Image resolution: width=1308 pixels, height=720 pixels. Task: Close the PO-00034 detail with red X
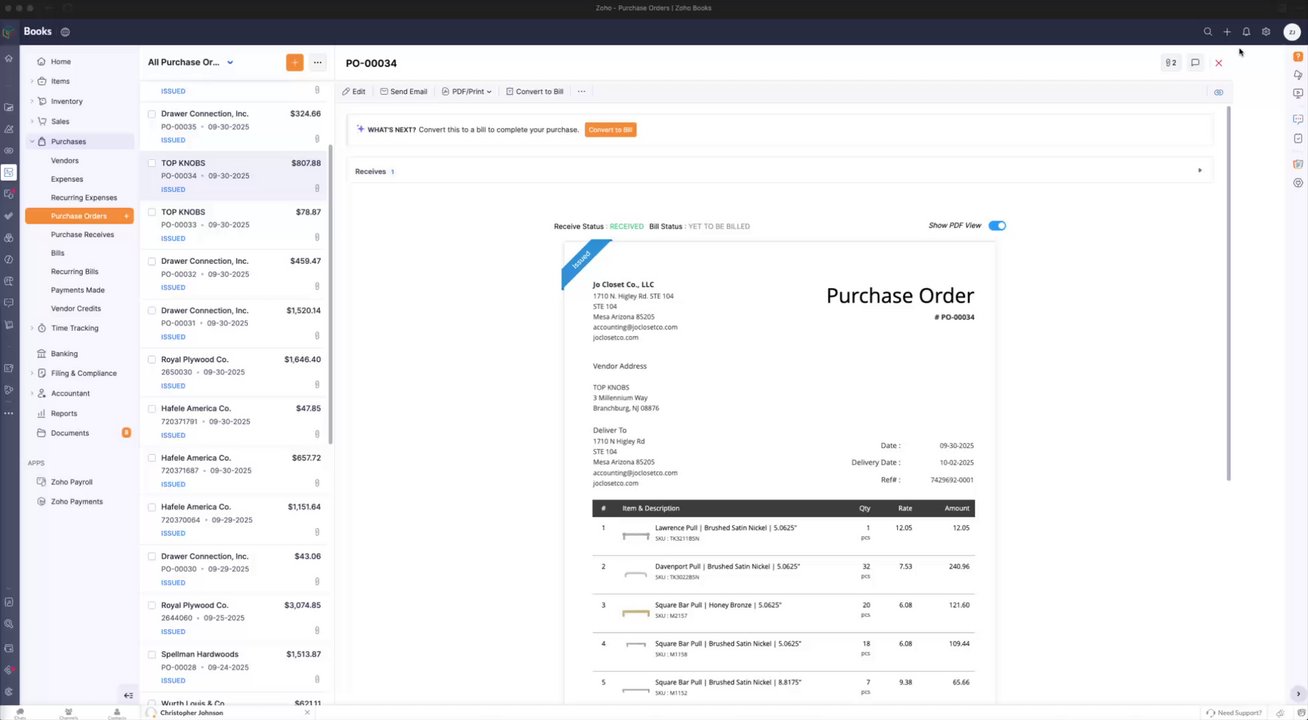click(1218, 63)
